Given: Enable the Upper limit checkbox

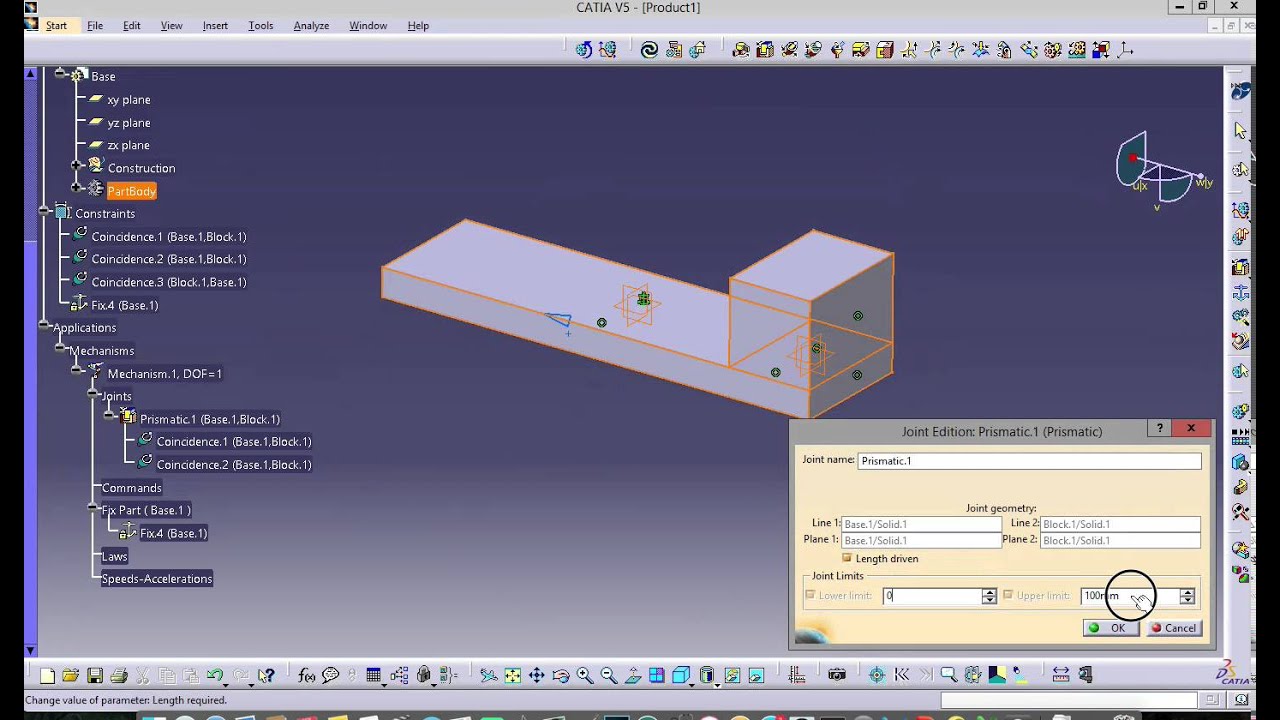Looking at the screenshot, I should (x=1008, y=595).
